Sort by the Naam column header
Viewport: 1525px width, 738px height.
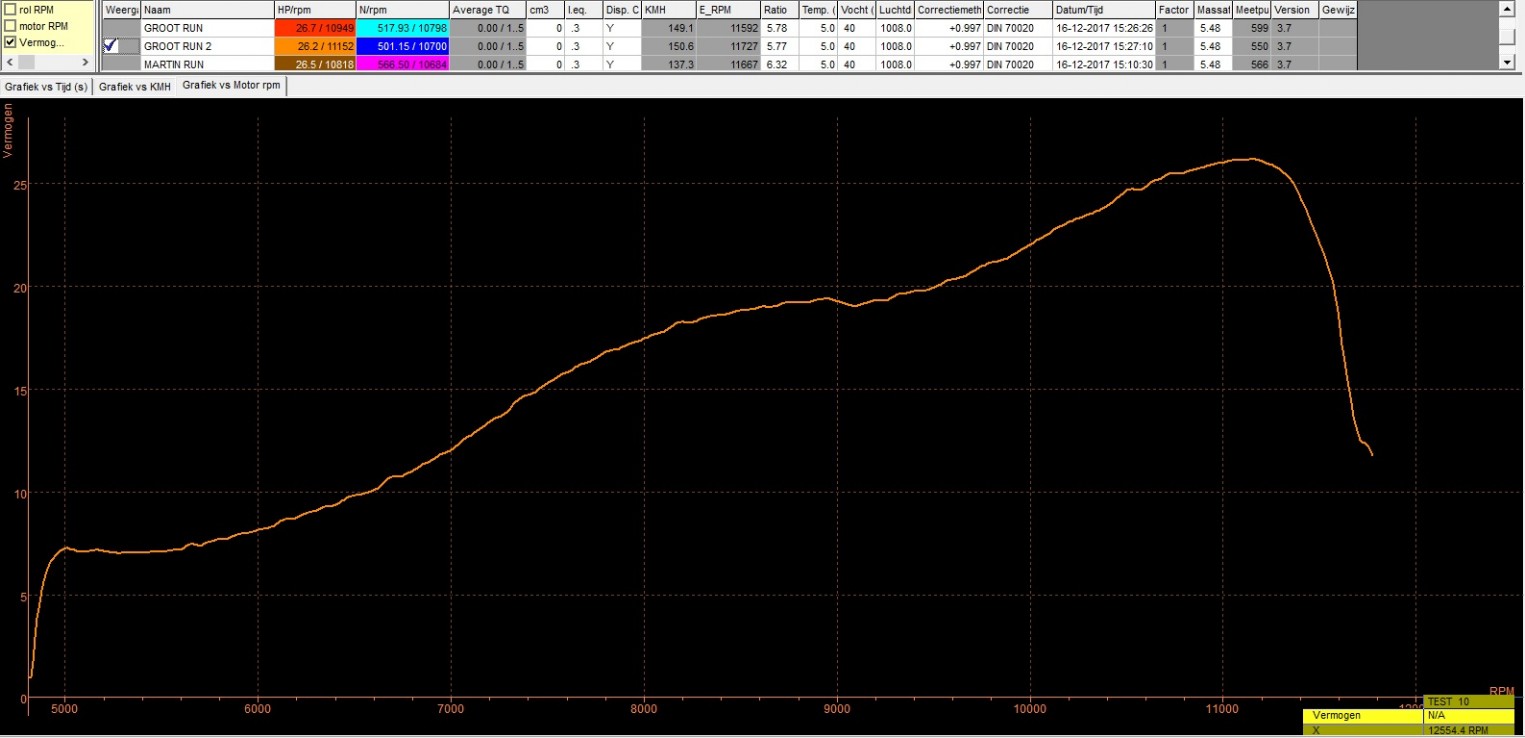pyautogui.click(x=208, y=9)
